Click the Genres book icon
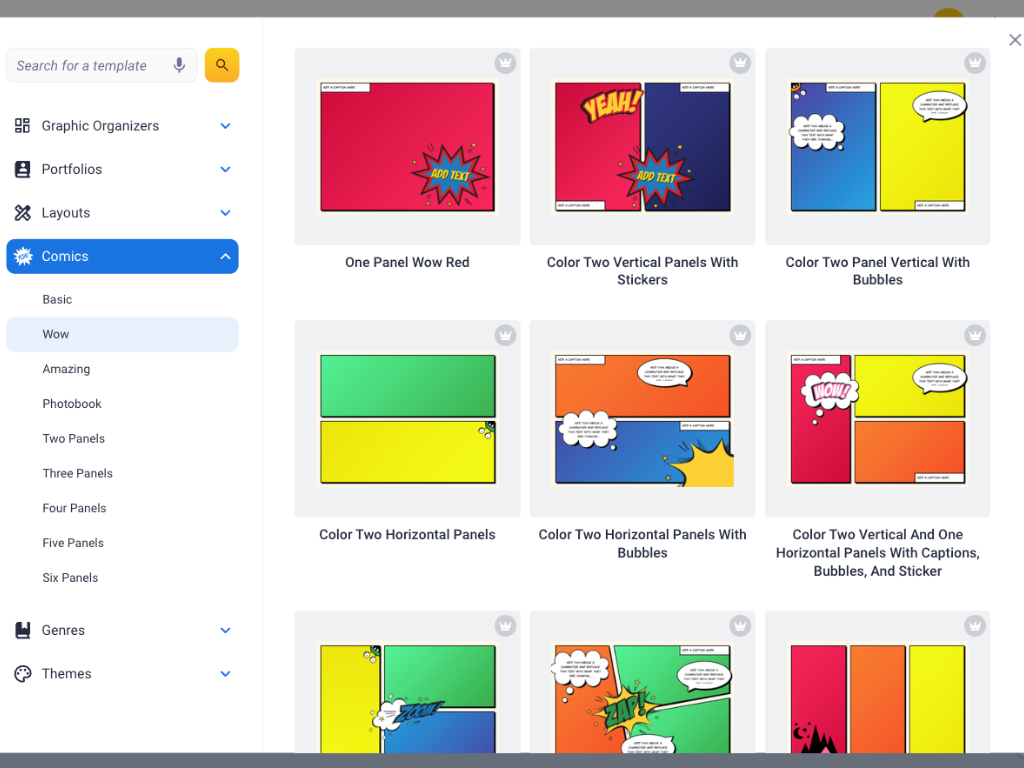1024x768 pixels. [x=23, y=630]
